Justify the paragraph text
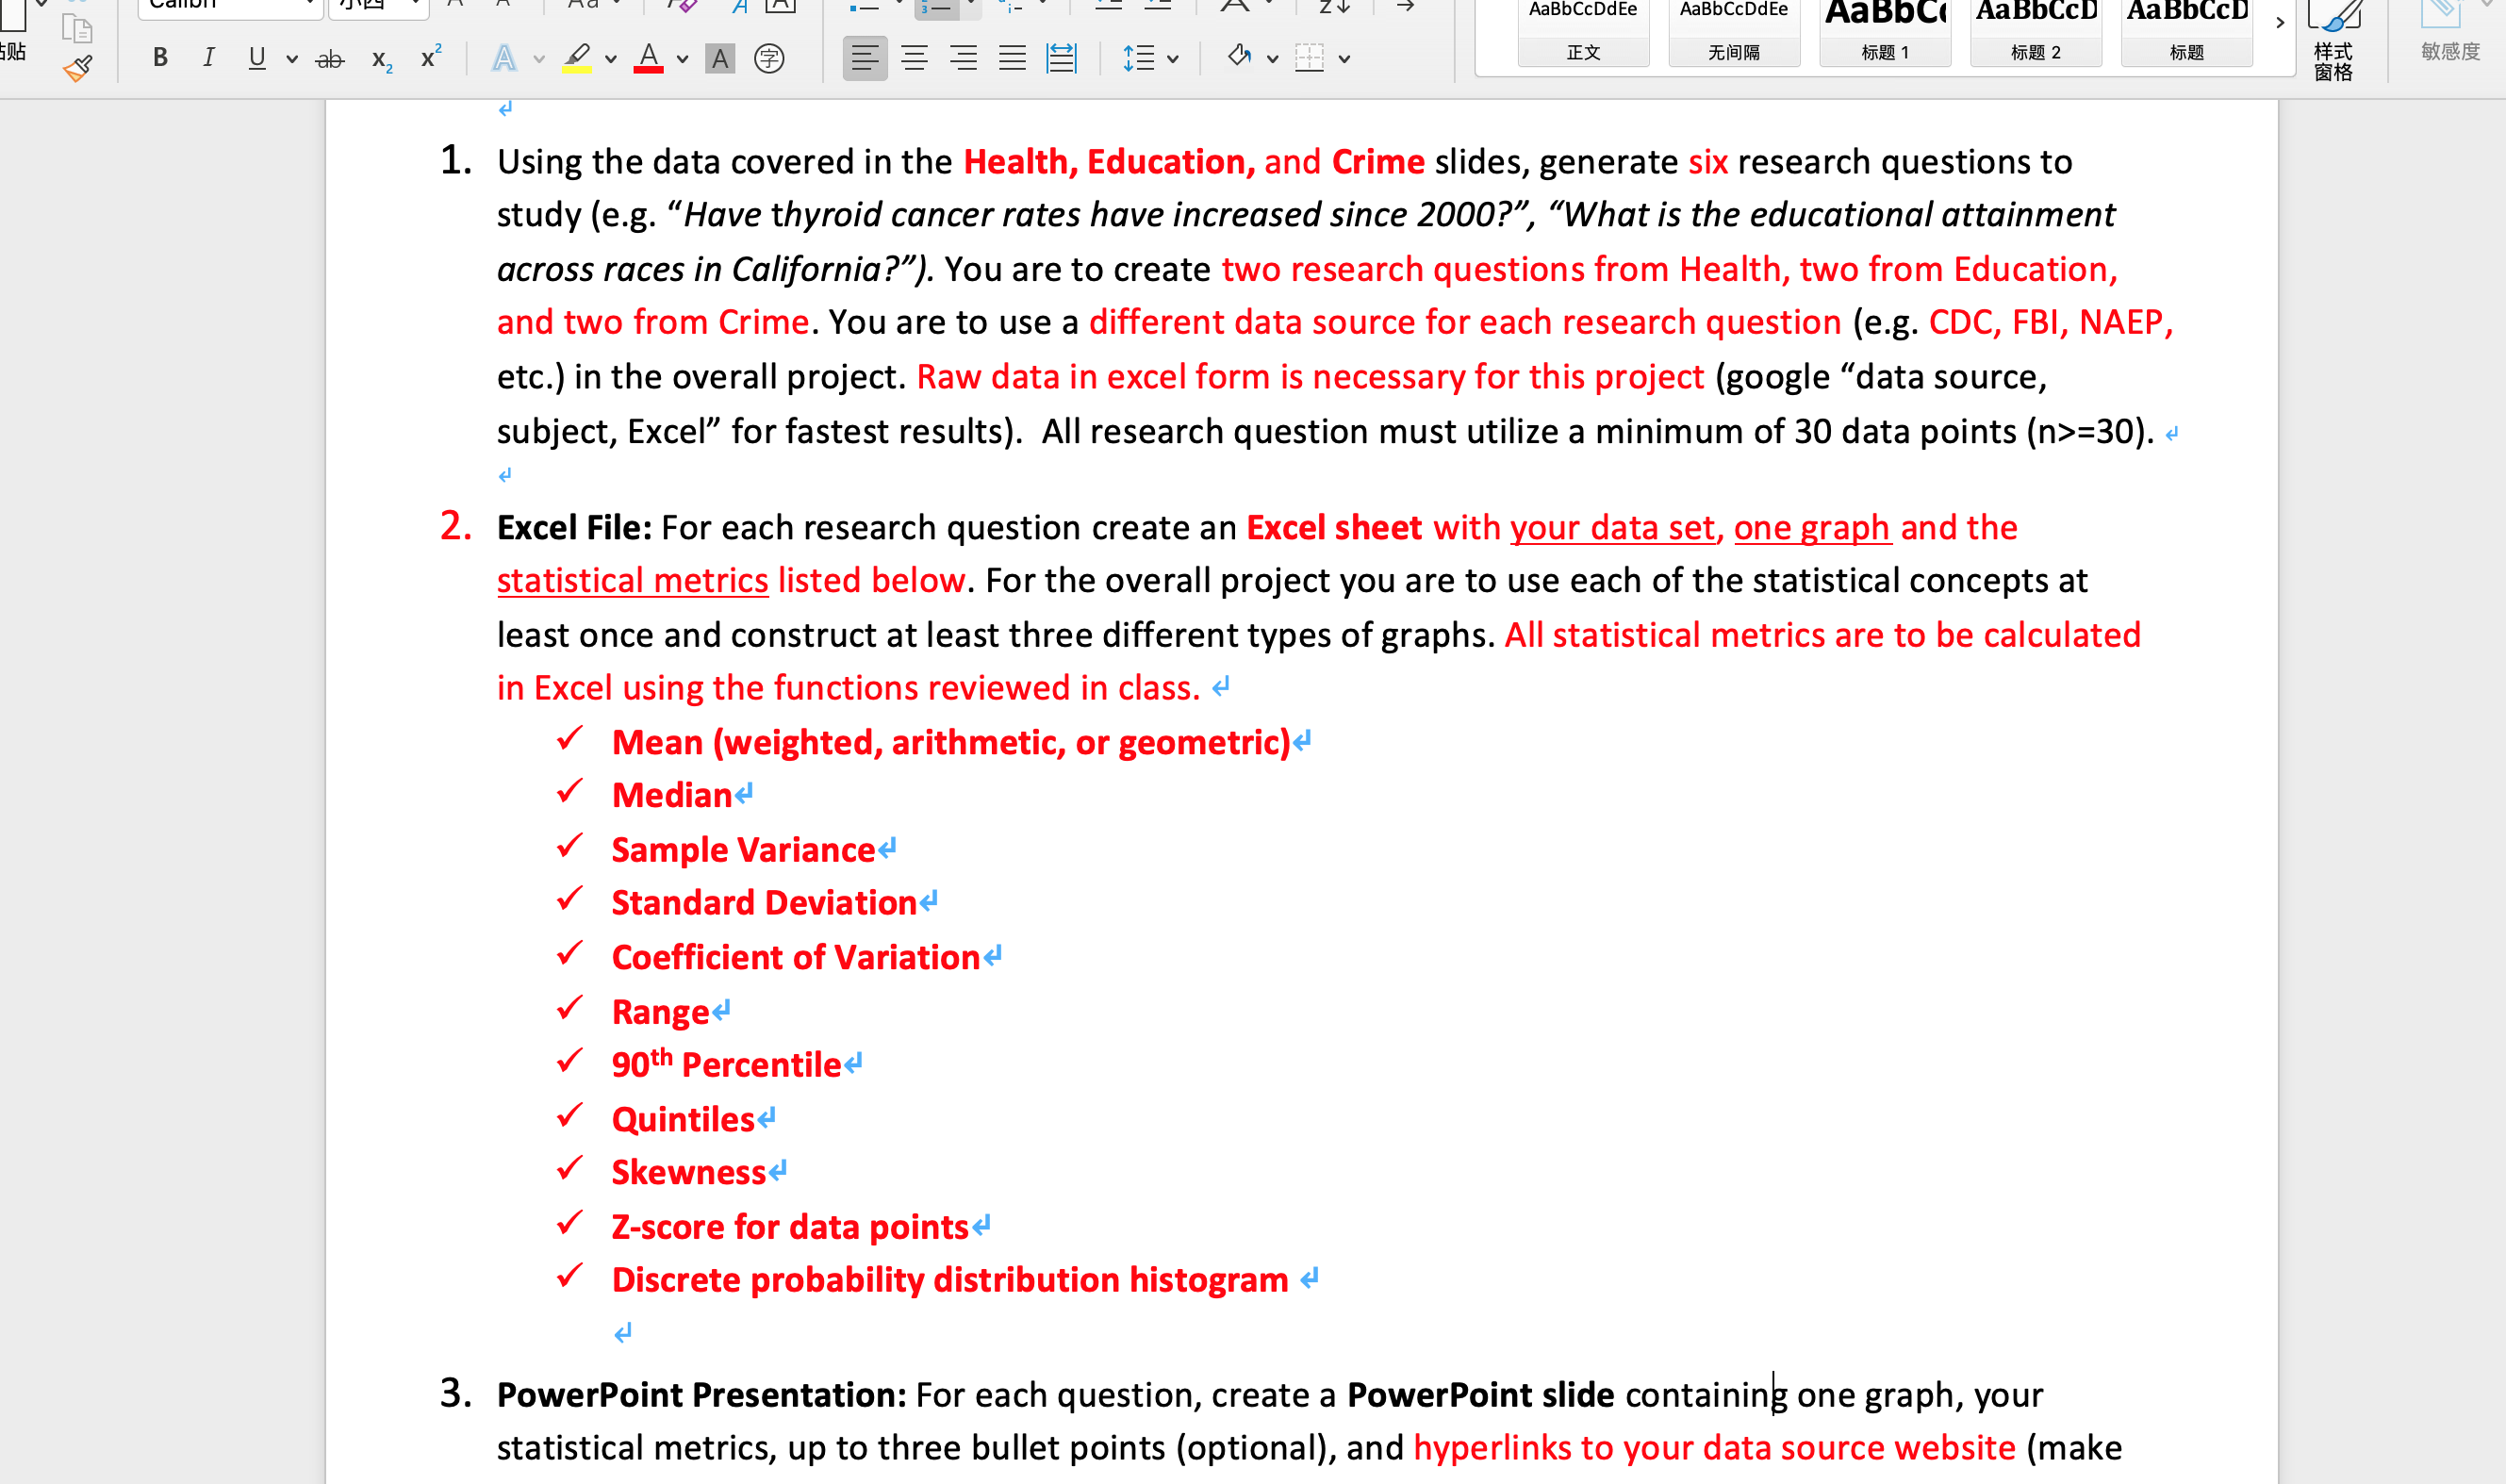The width and height of the screenshot is (2506, 1484). pyautogui.click(x=1012, y=58)
